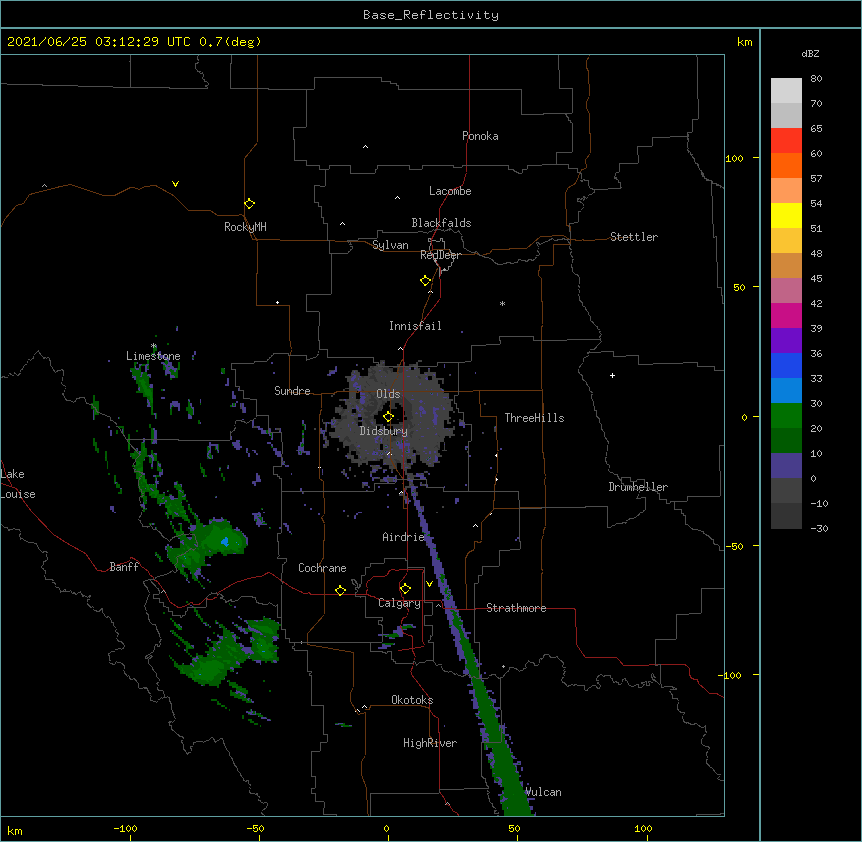Click the Didsbury town label

coord(384,431)
